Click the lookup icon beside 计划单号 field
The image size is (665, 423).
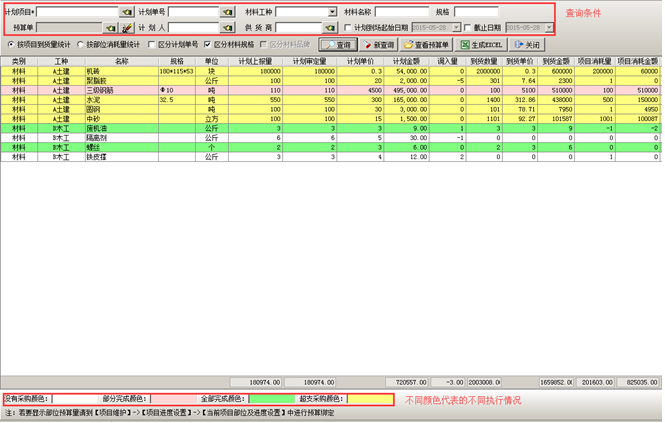tap(228, 12)
